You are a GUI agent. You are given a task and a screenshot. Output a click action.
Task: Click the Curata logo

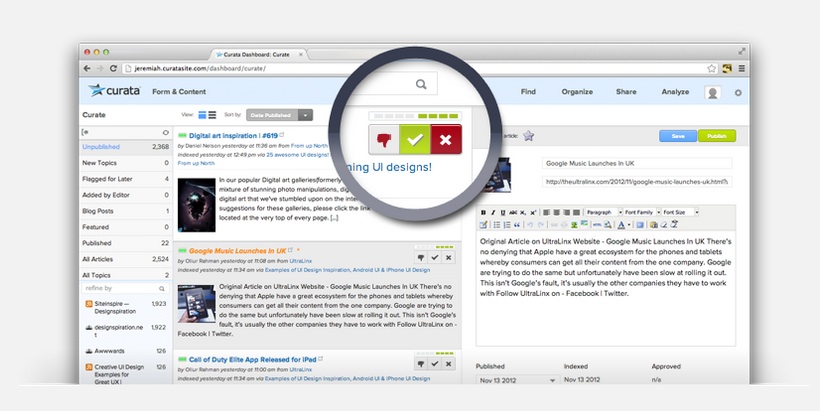(x=115, y=90)
